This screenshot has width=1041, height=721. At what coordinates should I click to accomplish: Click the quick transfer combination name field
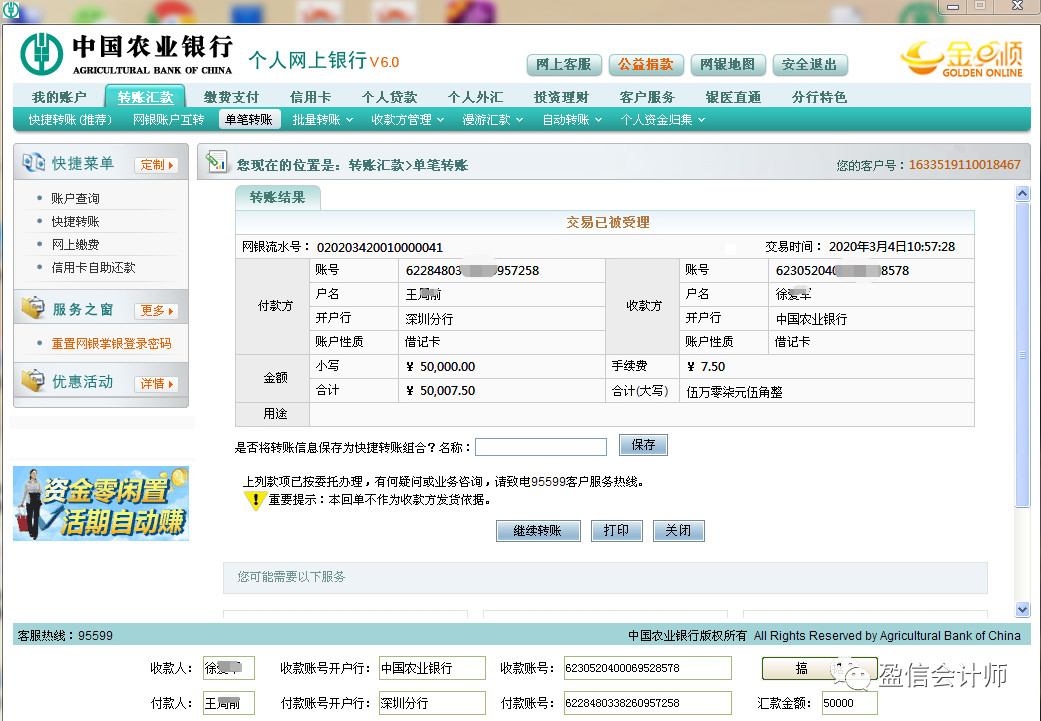pyautogui.click(x=541, y=447)
